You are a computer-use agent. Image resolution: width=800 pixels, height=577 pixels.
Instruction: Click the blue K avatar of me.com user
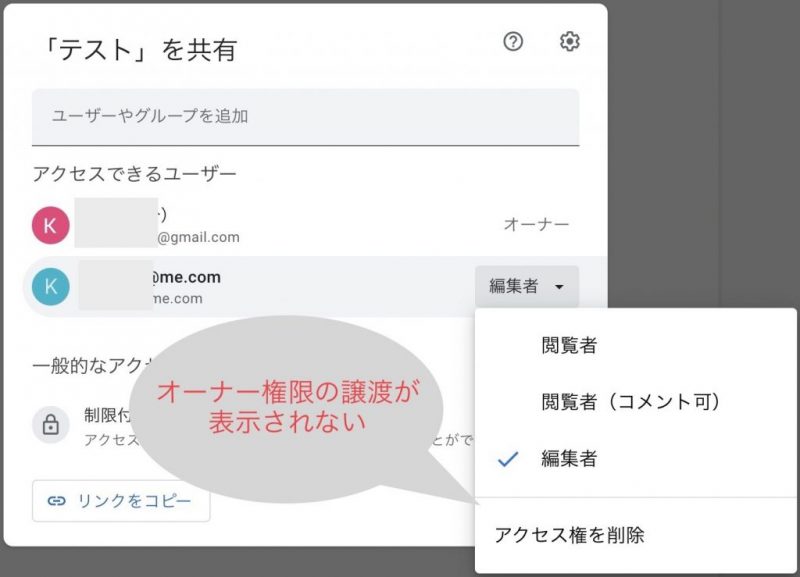[x=51, y=287]
